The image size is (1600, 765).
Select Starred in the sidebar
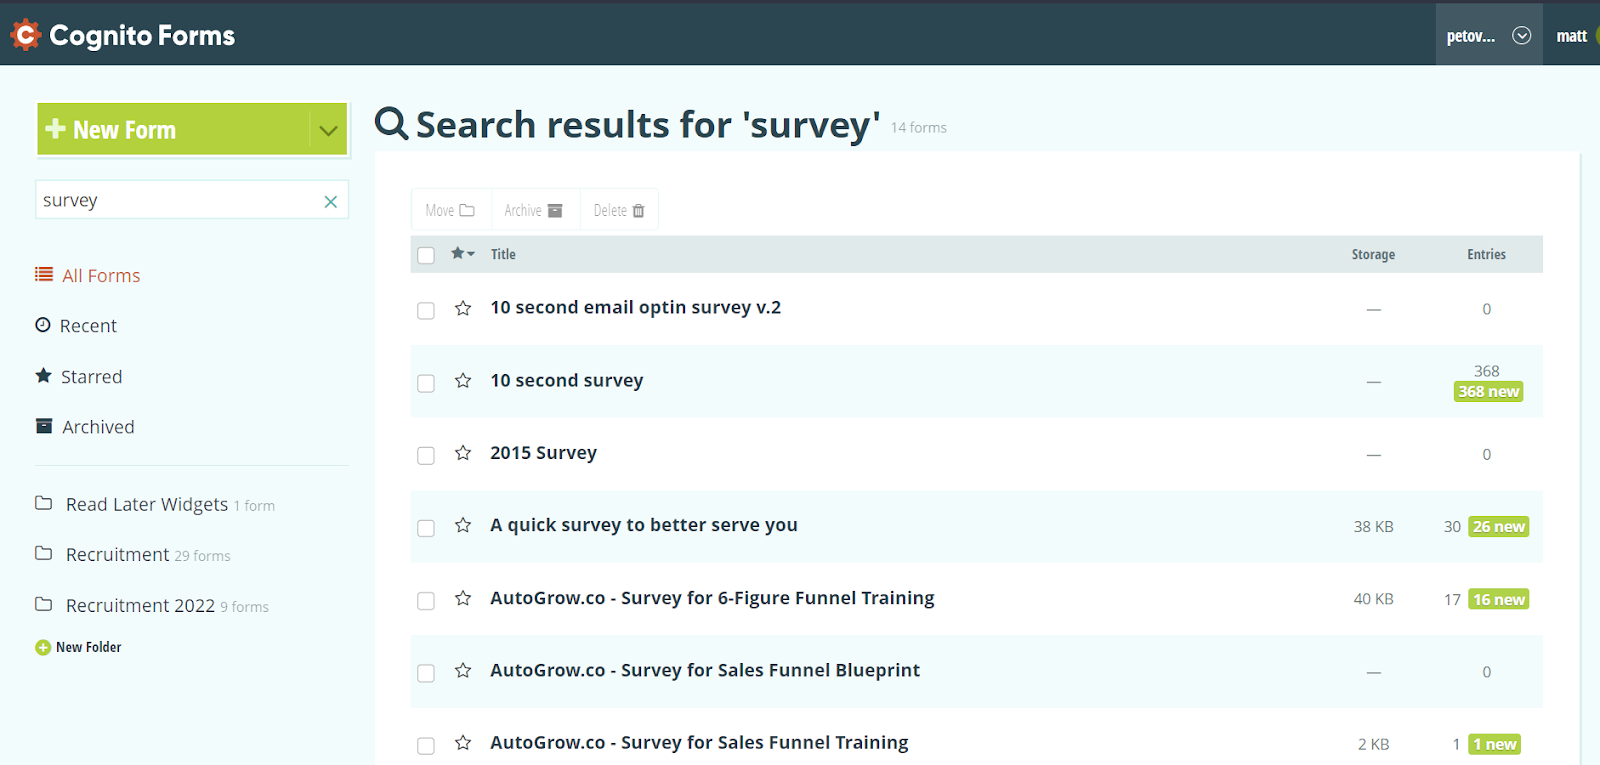pos(91,376)
